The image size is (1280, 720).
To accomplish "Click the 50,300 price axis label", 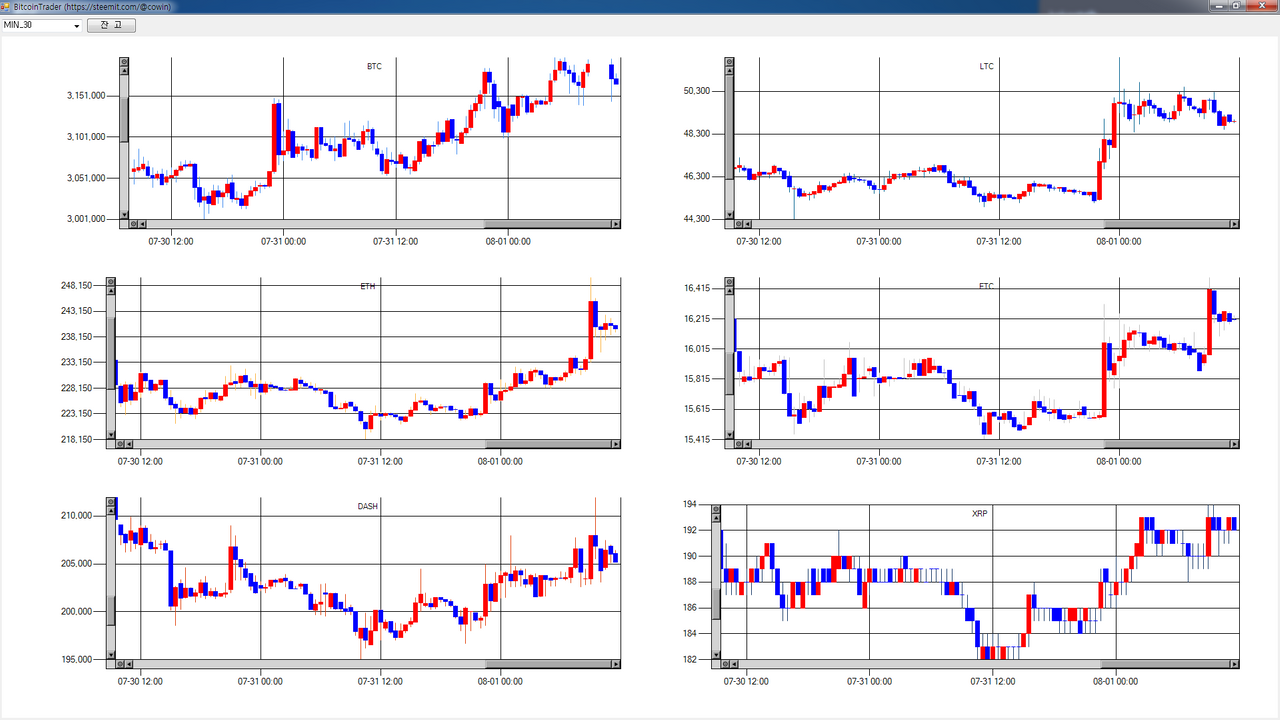I will point(695,91).
